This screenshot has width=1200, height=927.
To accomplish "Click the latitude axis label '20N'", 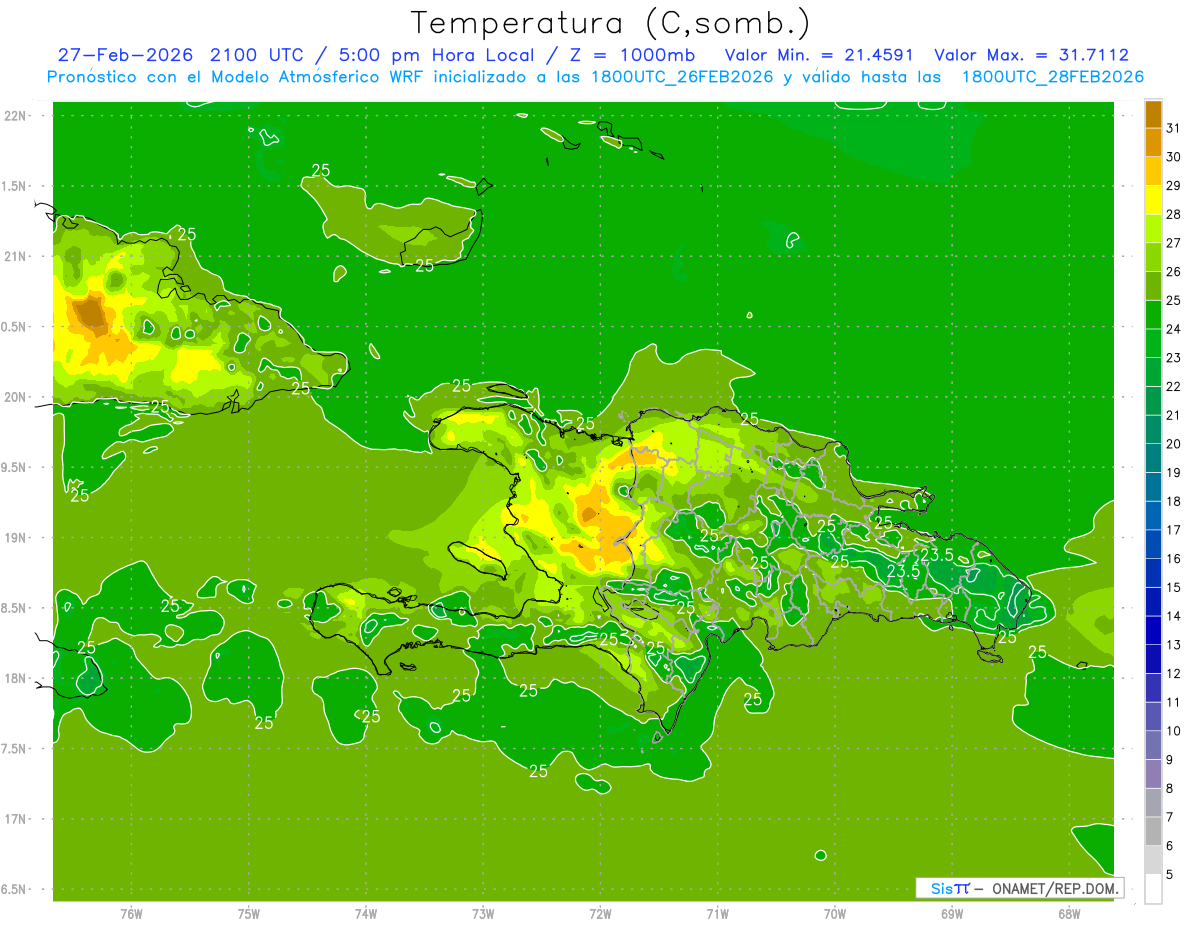I will click(17, 397).
